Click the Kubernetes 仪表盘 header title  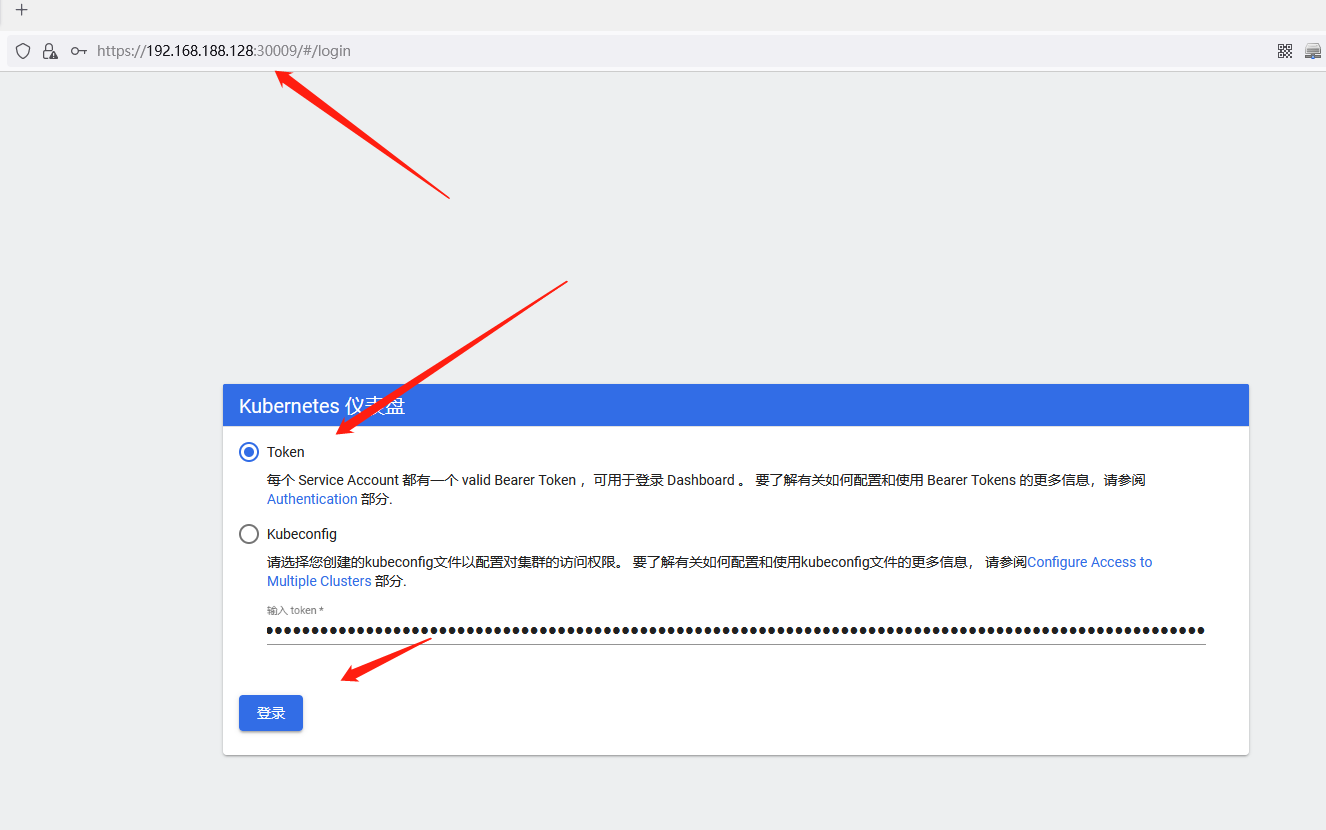tap(322, 406)
